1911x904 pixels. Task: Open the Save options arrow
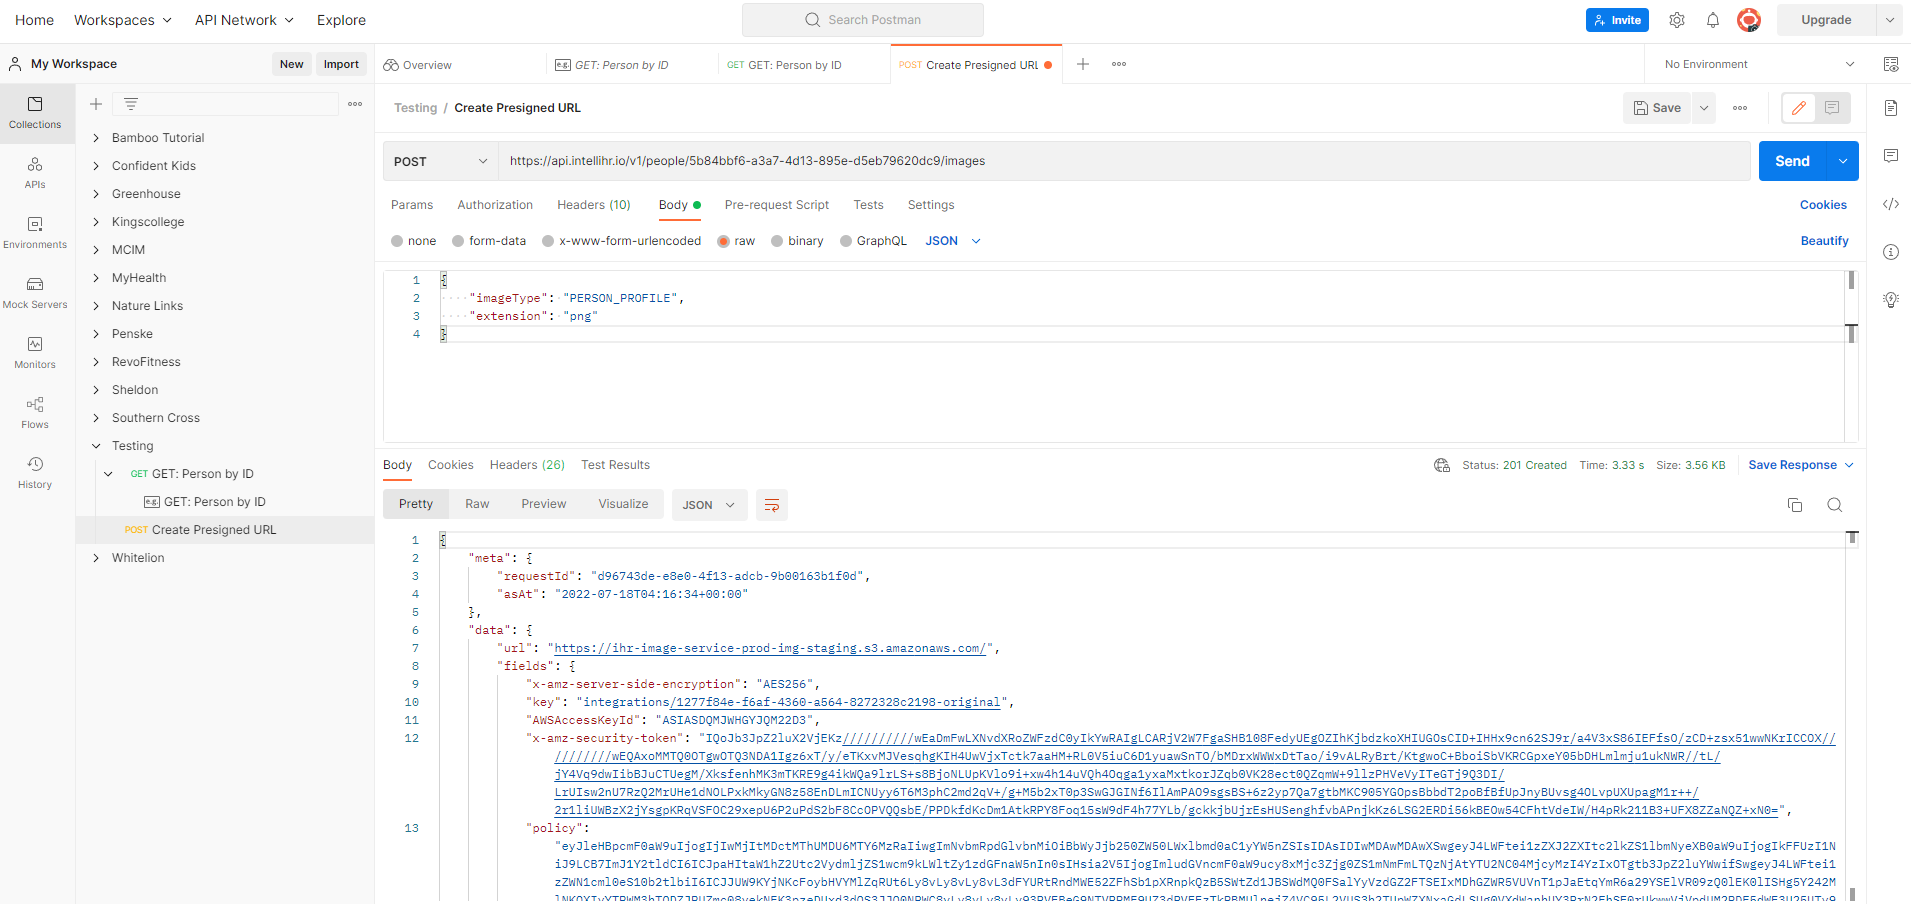pos(1704,108)
